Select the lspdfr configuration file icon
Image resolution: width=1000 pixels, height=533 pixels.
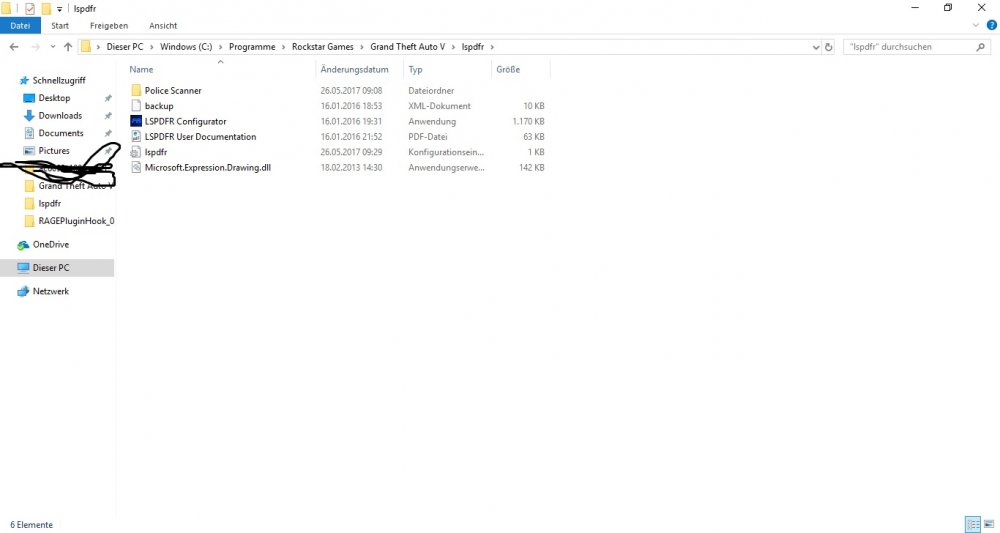point(136,152)
